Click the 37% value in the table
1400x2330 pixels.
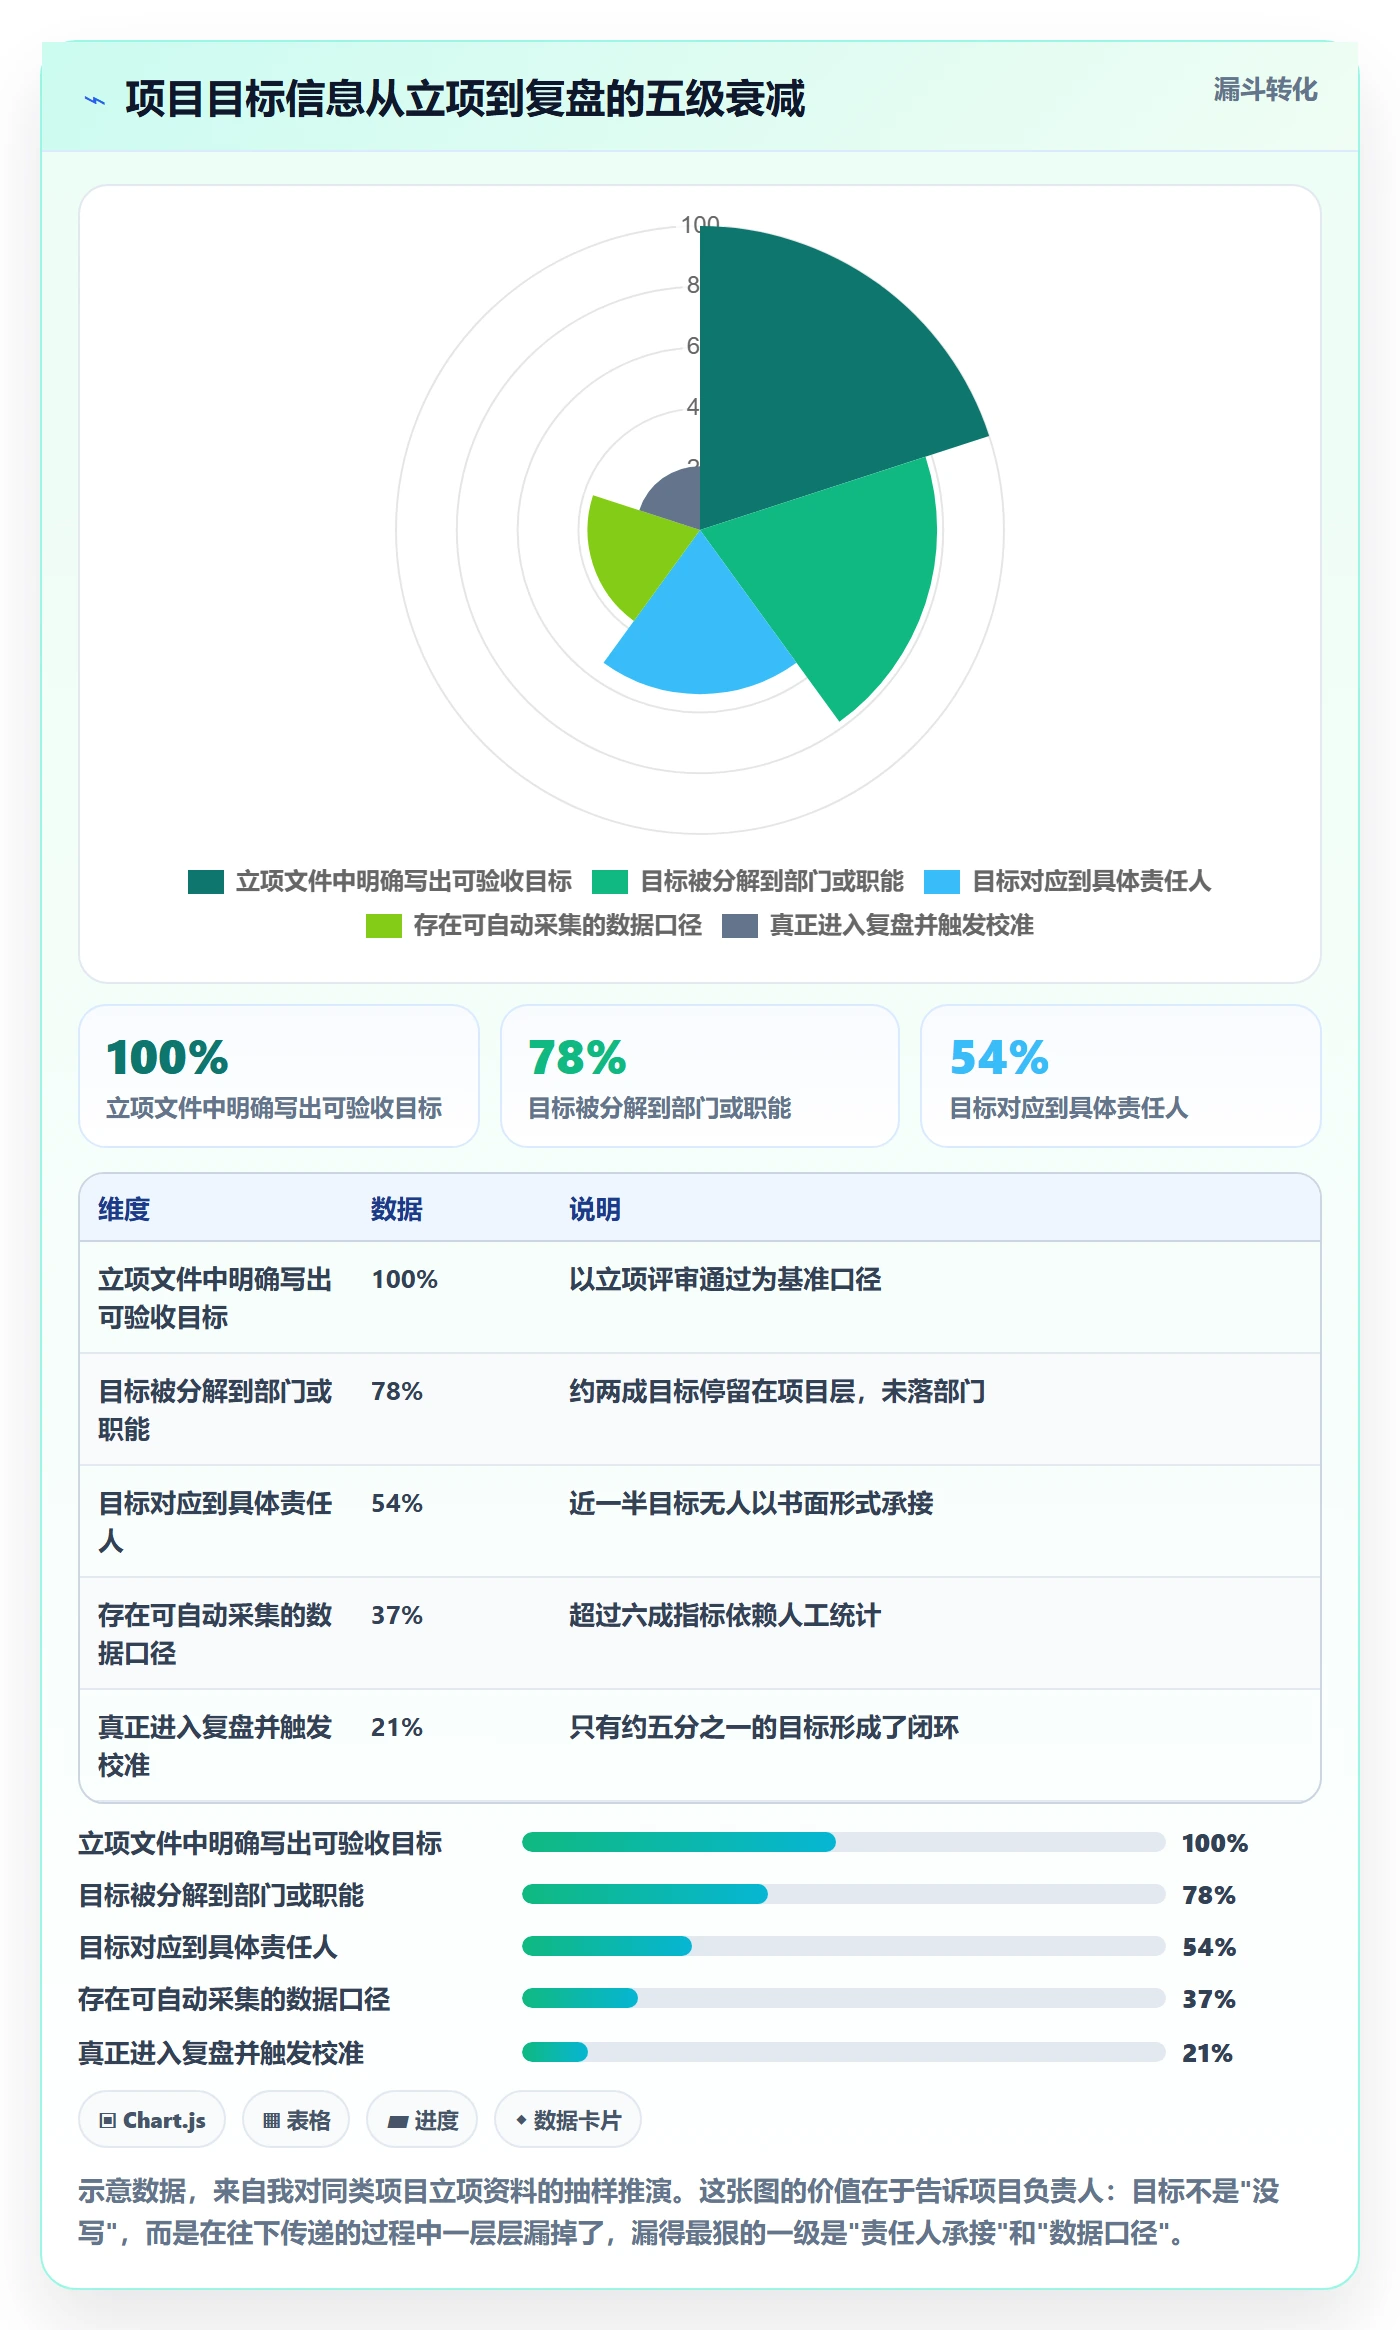397,1616
